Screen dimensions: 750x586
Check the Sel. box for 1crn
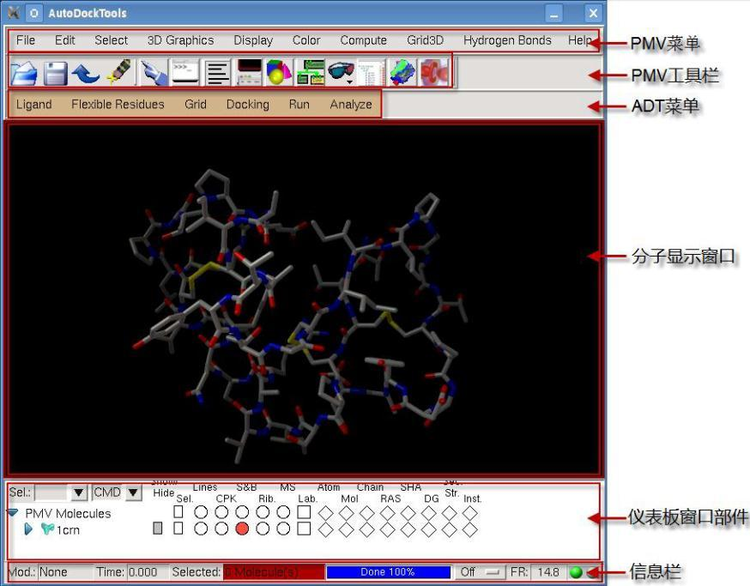[x=178, y=528]
